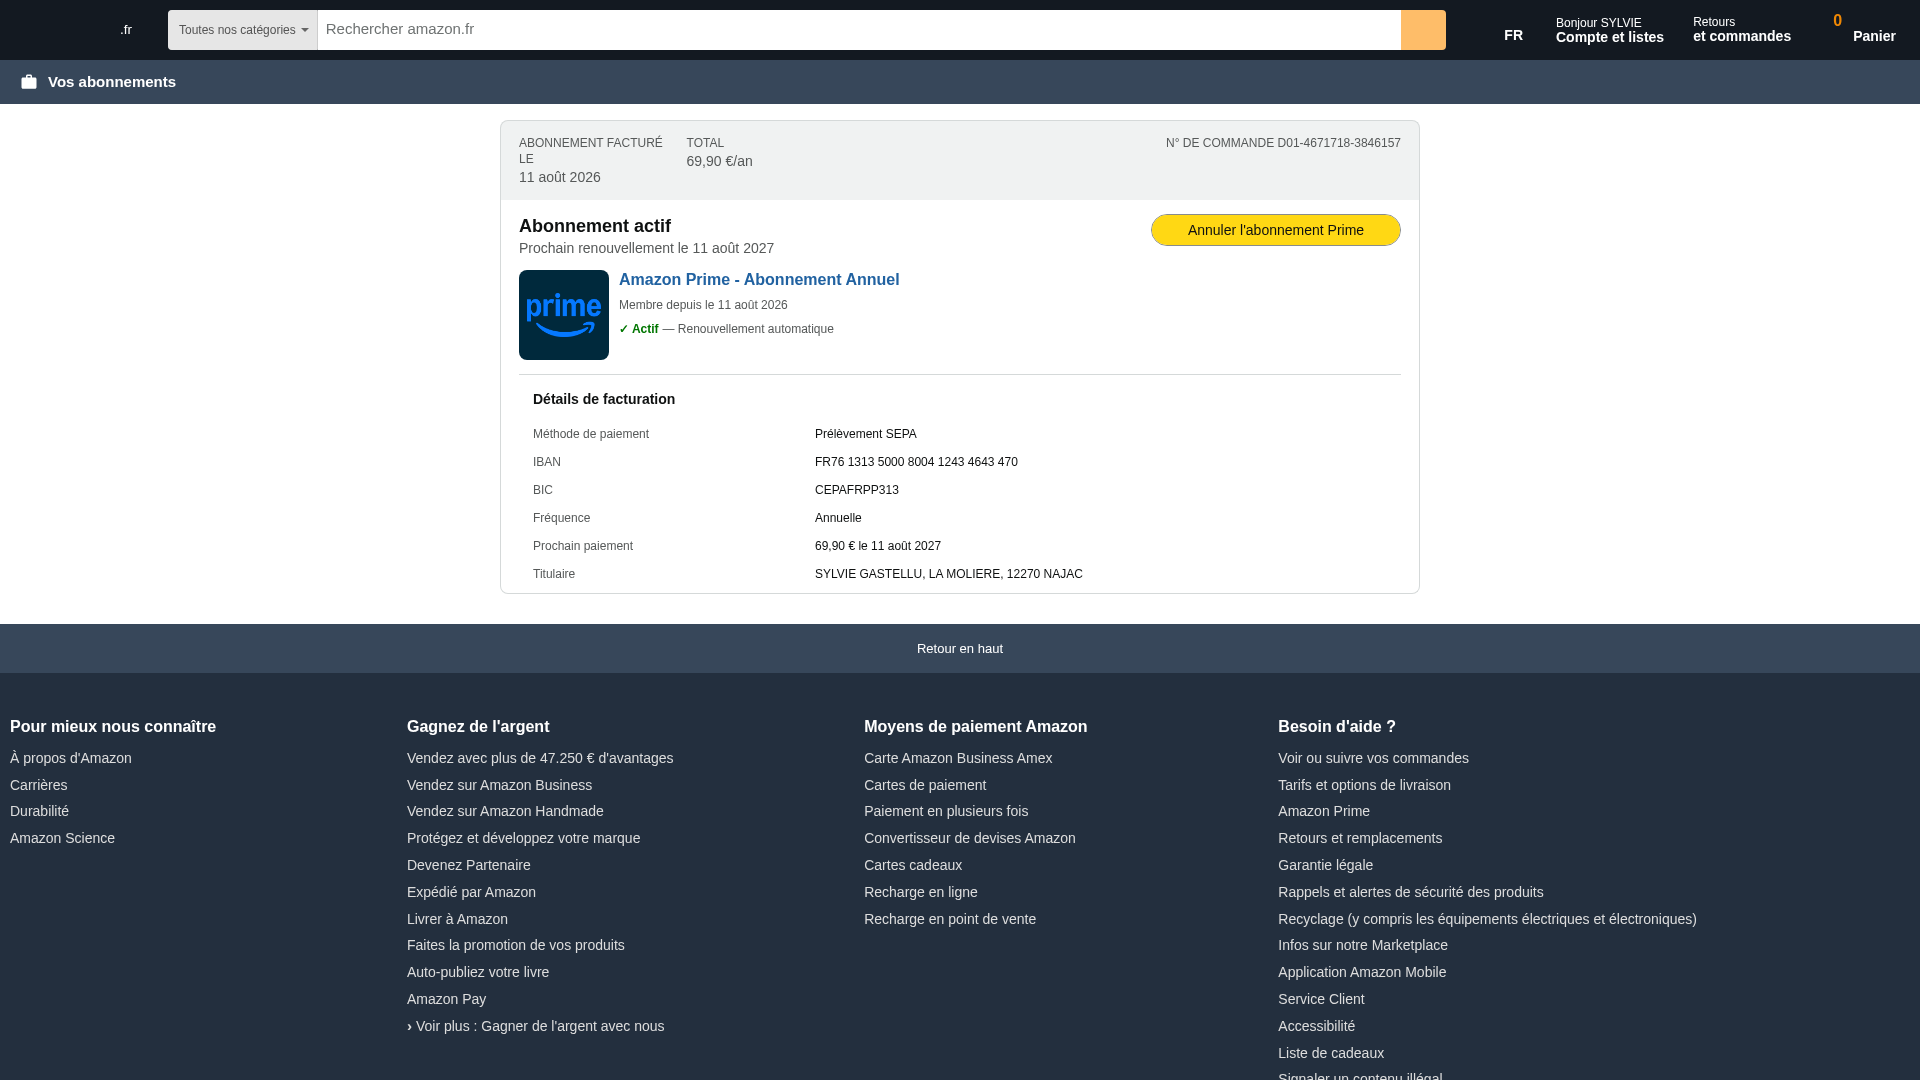Open Faites la promotion de vos produits

click(x=516, y=945)
